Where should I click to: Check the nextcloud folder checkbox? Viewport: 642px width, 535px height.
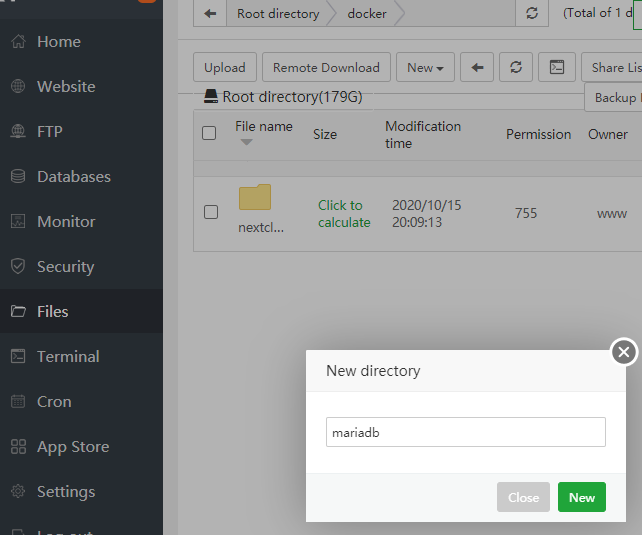pos(211,212)
